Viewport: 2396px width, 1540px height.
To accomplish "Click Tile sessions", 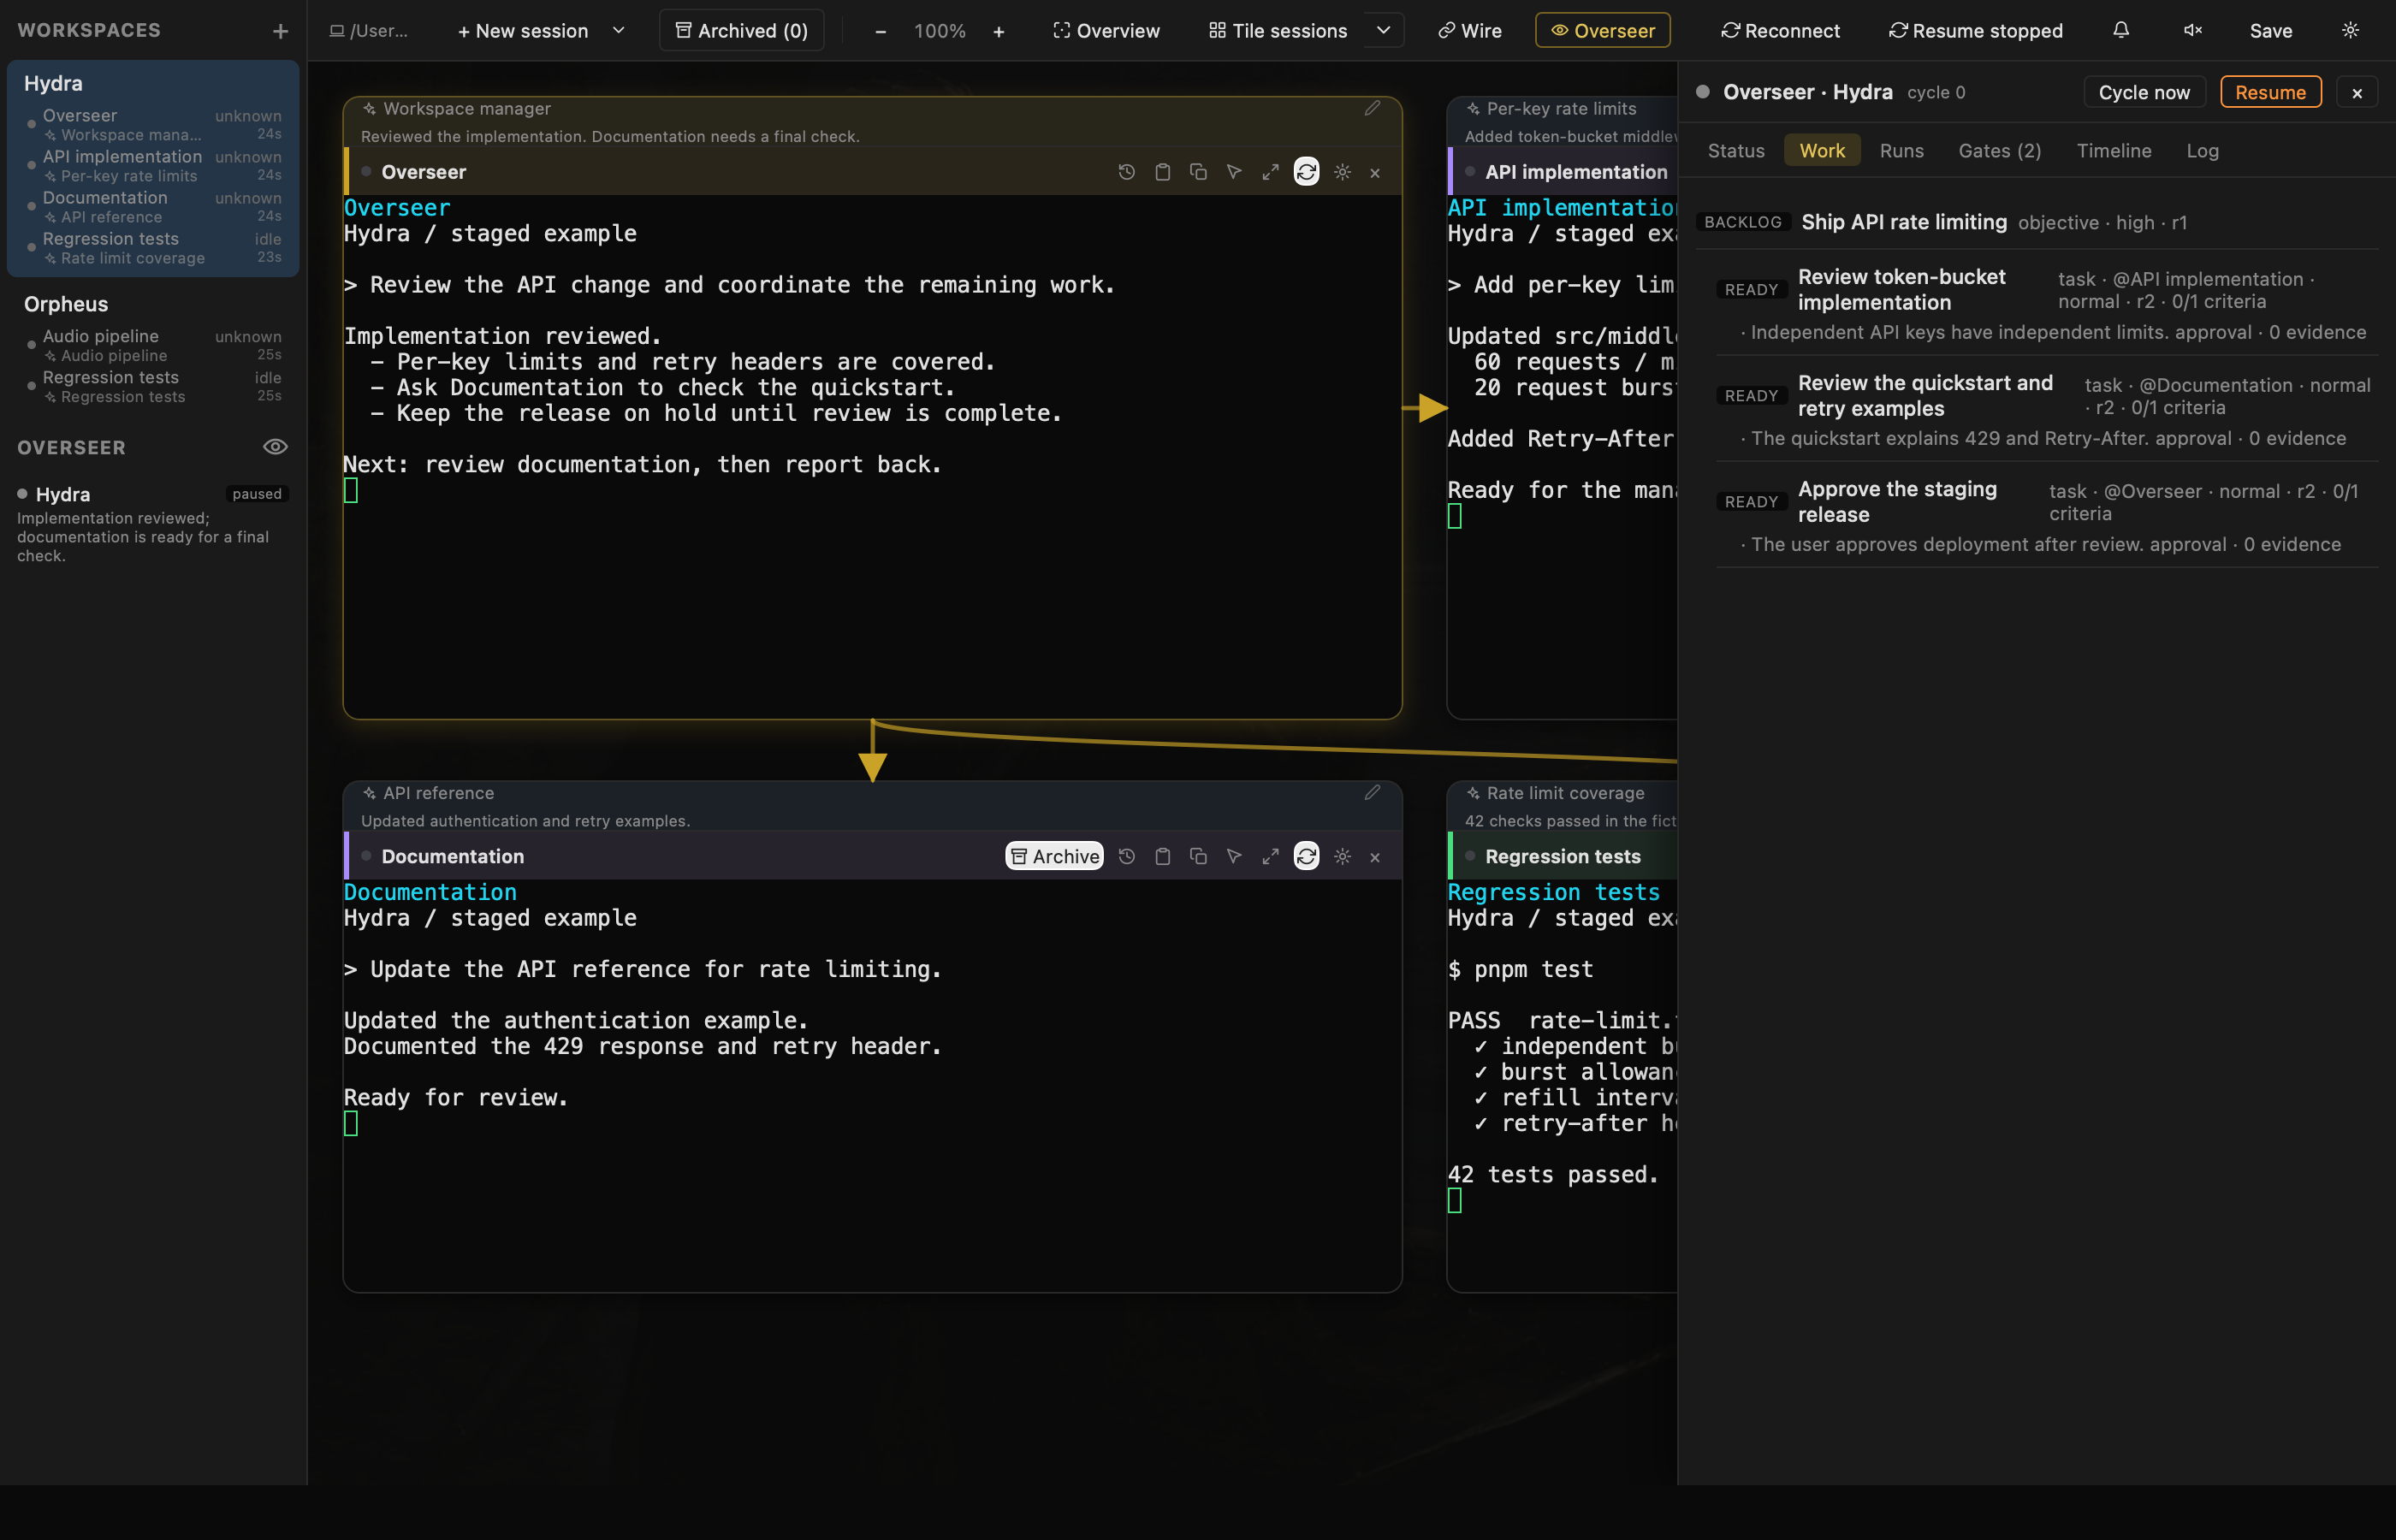I will tap(1278, 31).
